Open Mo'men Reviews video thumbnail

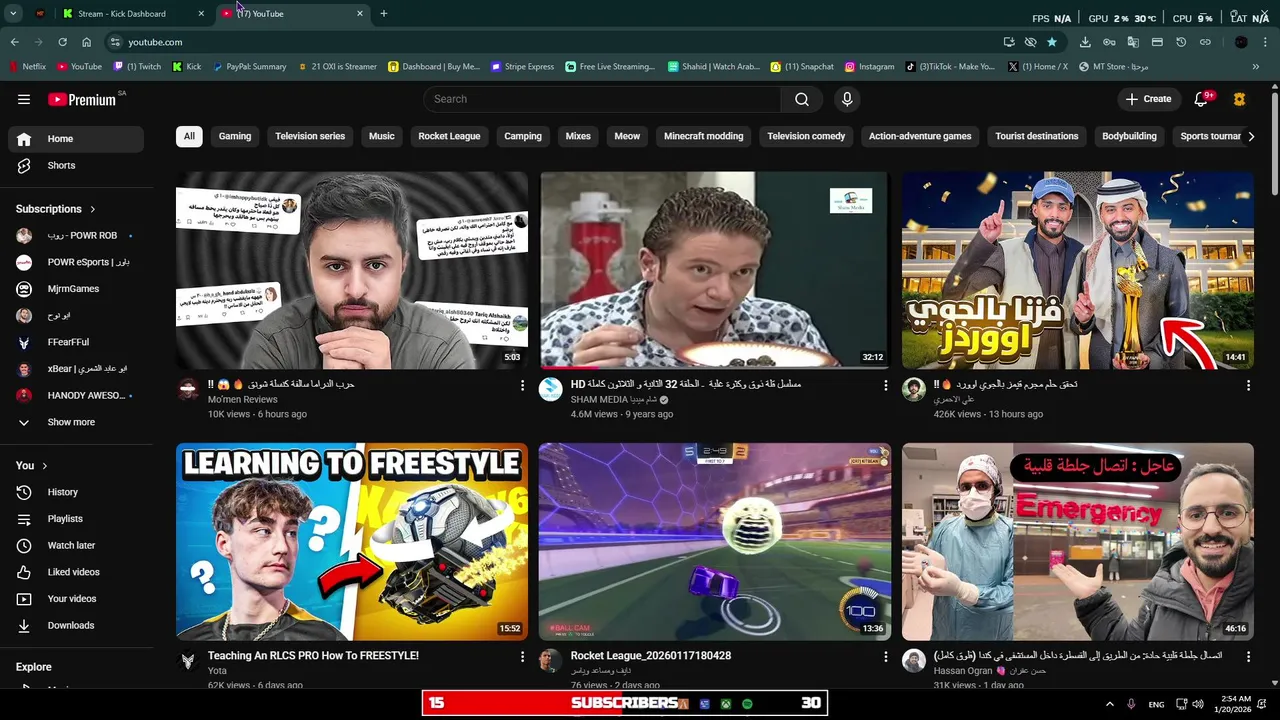(352, 270)
